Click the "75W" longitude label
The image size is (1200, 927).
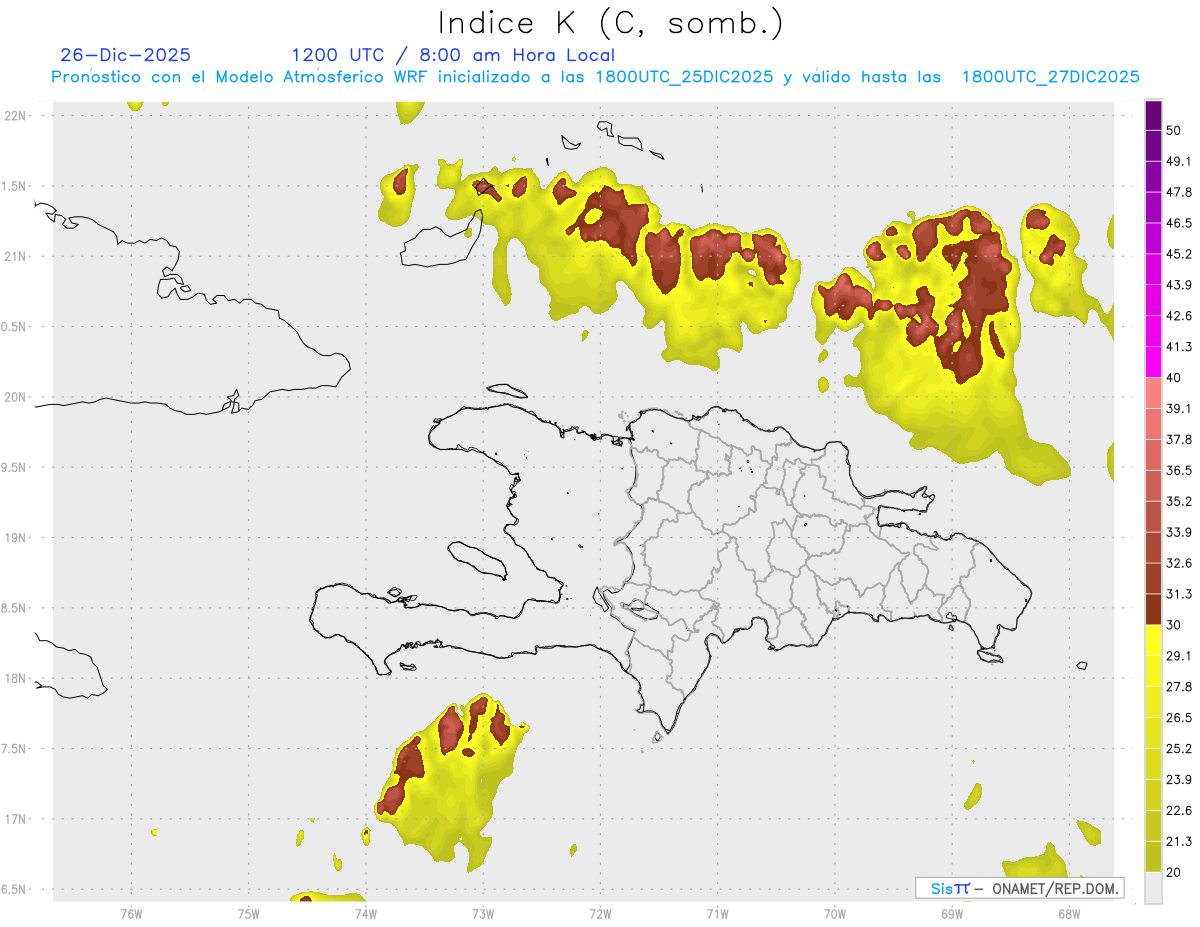click(x=249, y=914)
